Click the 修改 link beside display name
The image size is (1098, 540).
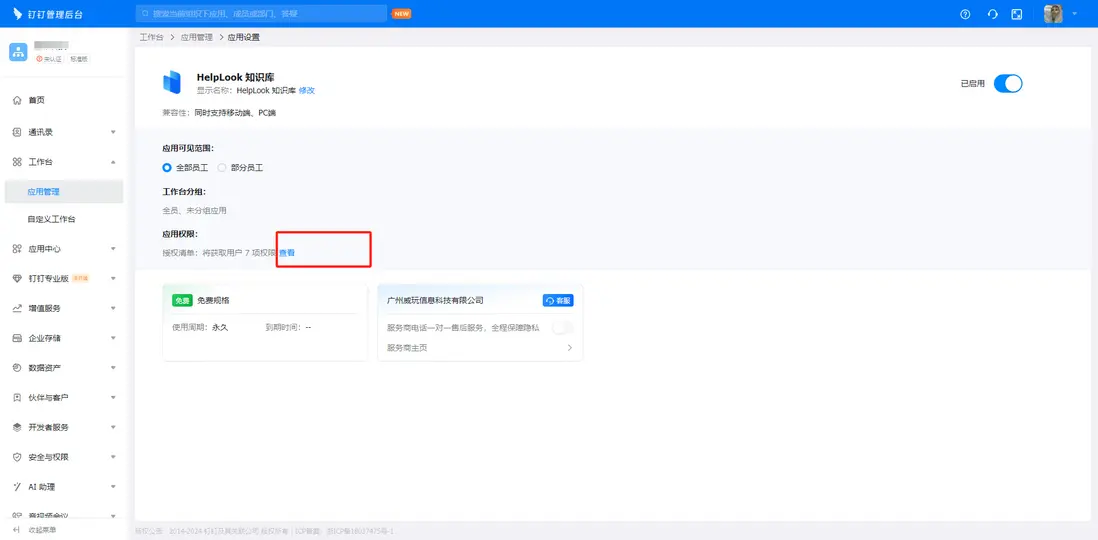307,90
